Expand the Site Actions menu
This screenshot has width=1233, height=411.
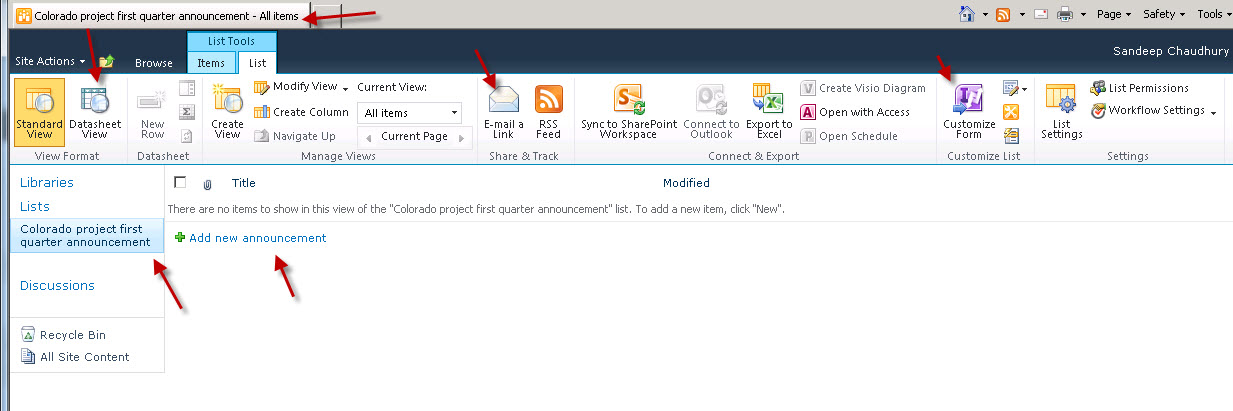[x=49, y=62]
